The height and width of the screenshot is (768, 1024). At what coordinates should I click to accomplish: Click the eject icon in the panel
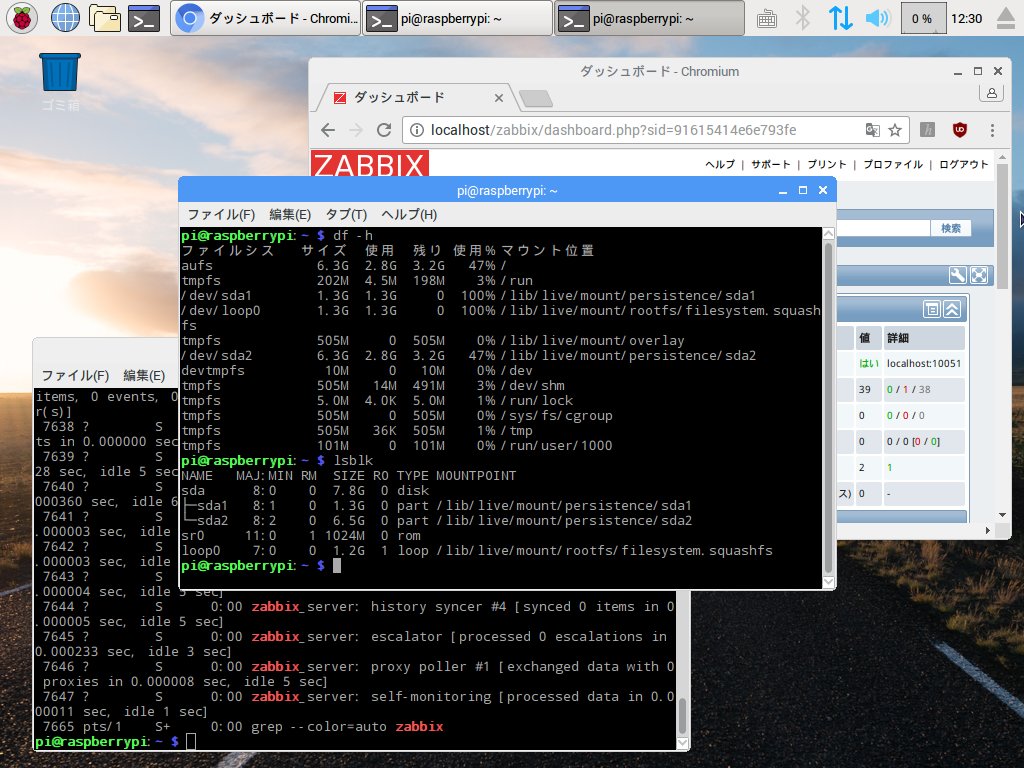pyautogui.click(x=1006, y=18)
